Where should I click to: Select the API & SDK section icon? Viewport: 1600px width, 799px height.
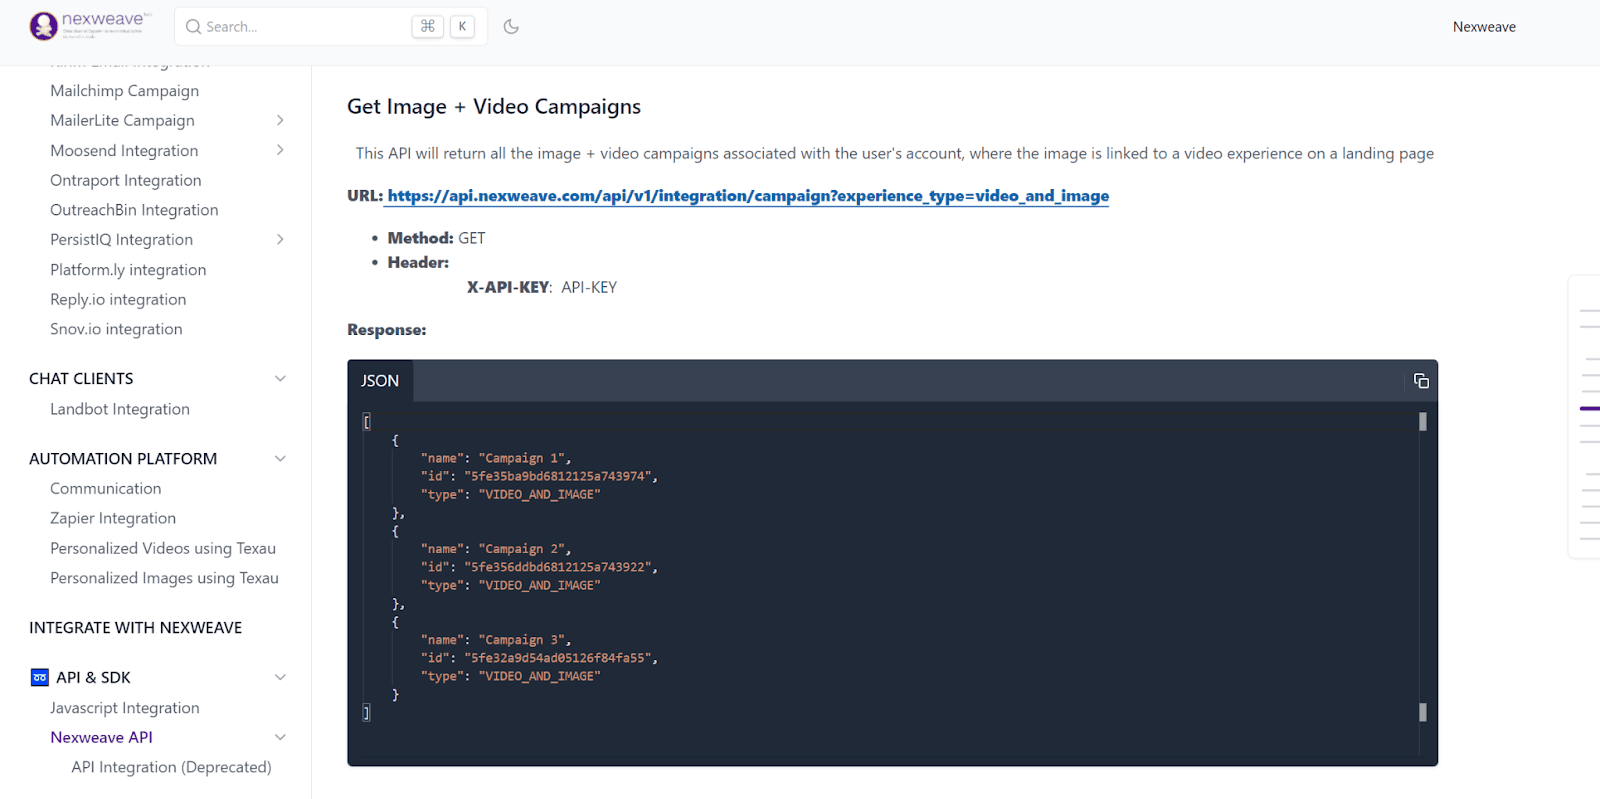(39, 677)
